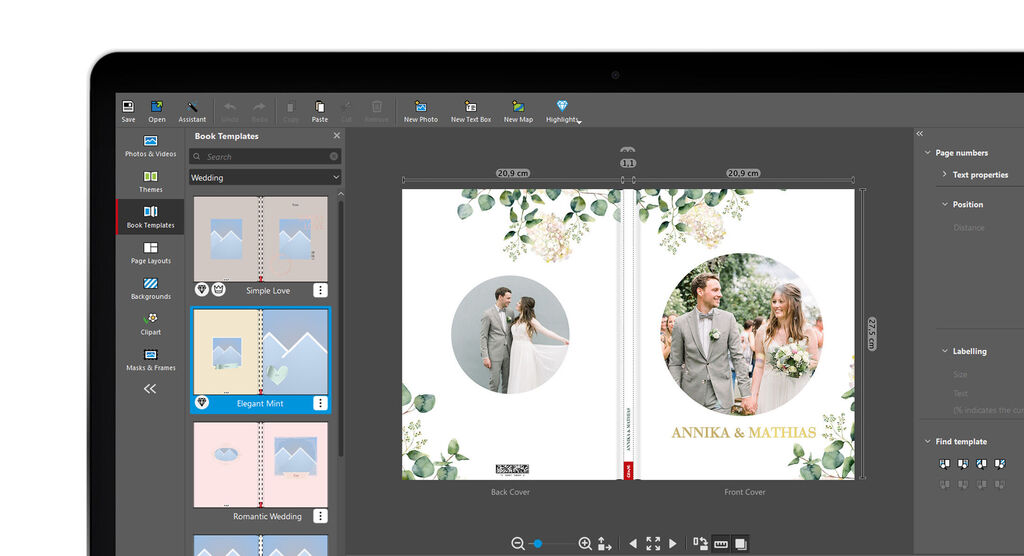The width and height of the screenshot is (1024, 556).
Task: Toggle the ruler display
Action: pos(721,544)
